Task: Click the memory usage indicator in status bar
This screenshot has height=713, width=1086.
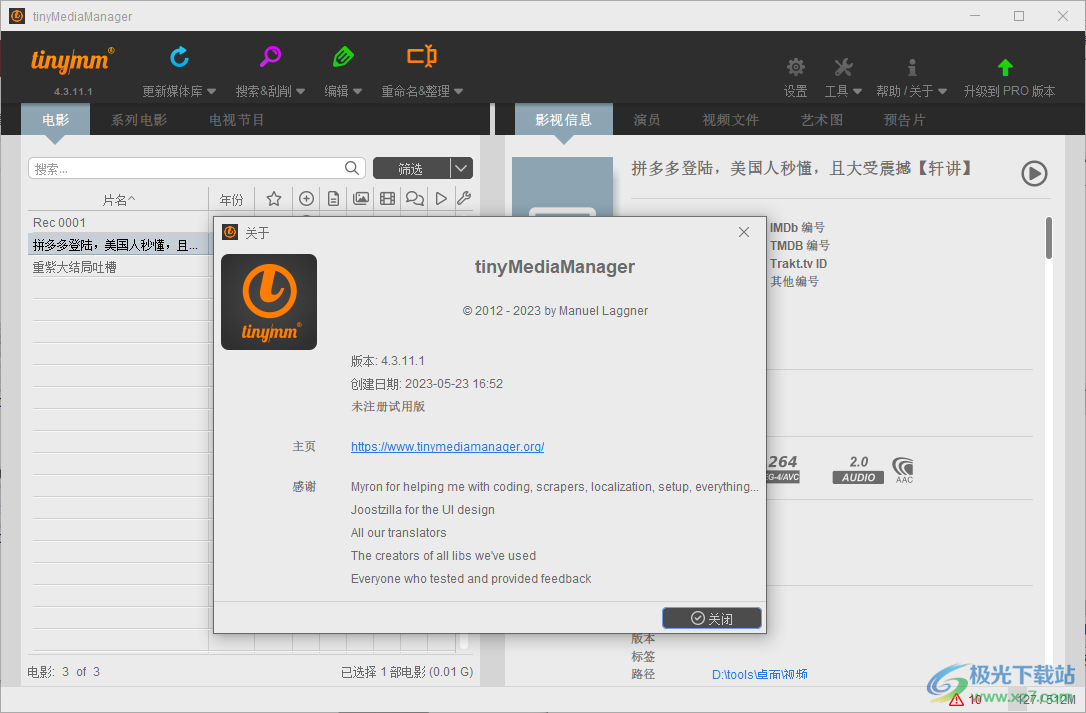Action: pyautogui.click(x=1044, y=699)
